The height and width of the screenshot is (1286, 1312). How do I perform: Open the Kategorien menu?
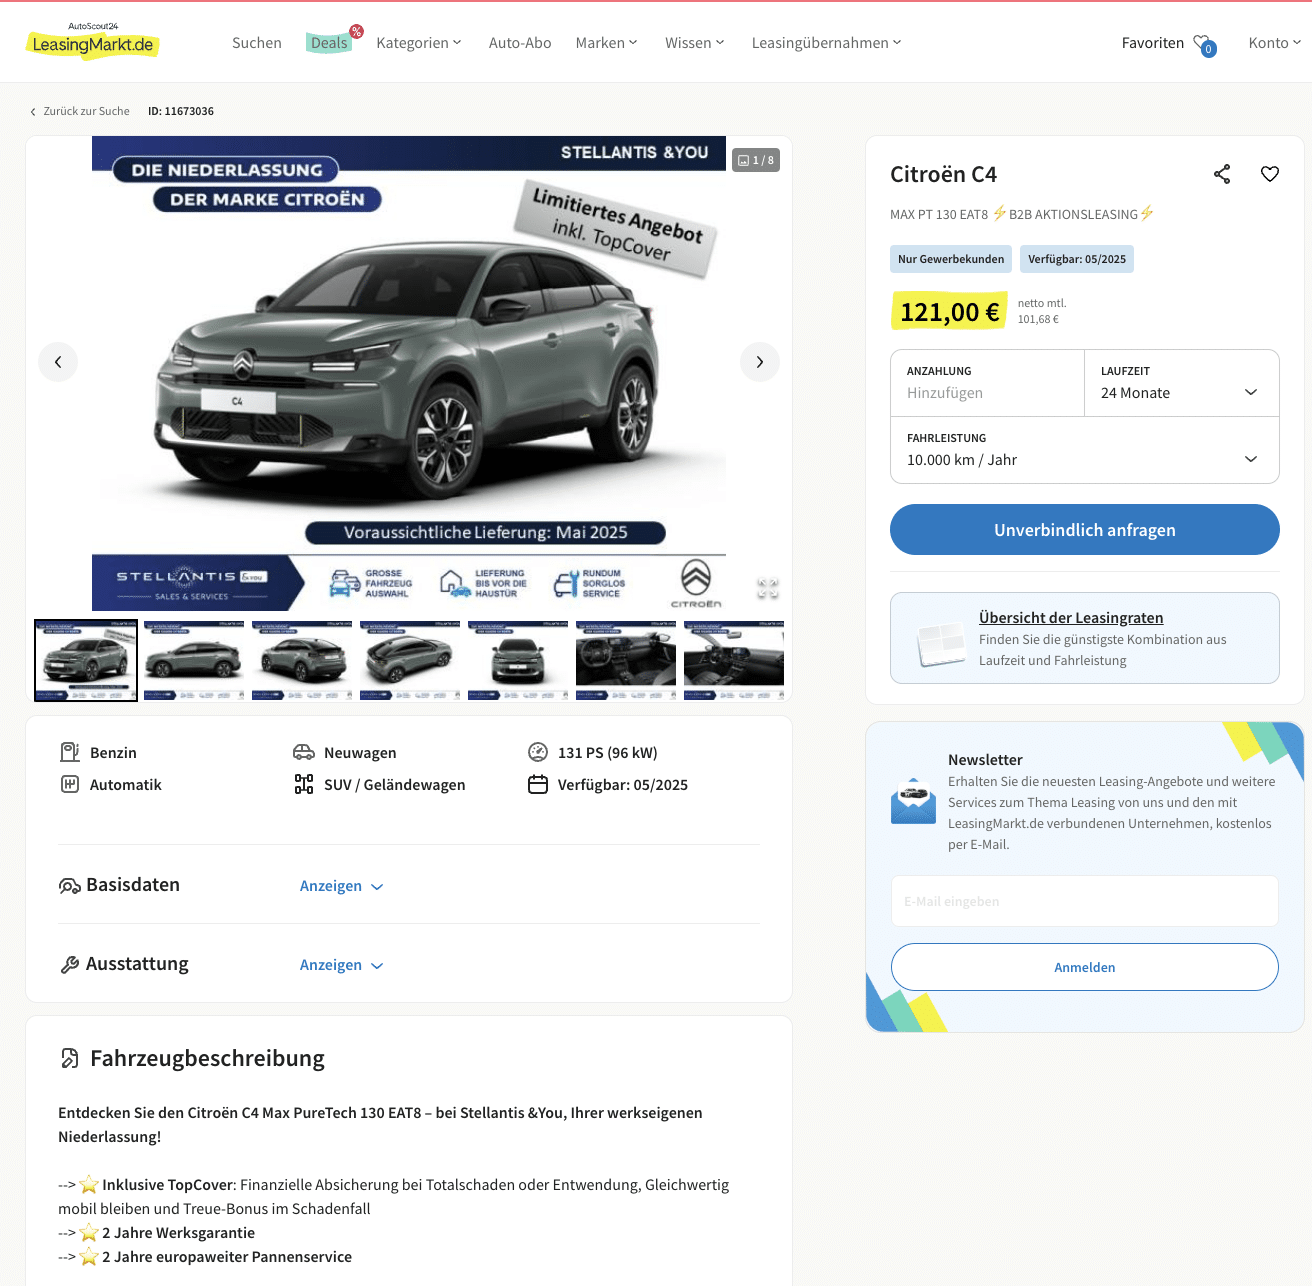click(x=419, y=43)
